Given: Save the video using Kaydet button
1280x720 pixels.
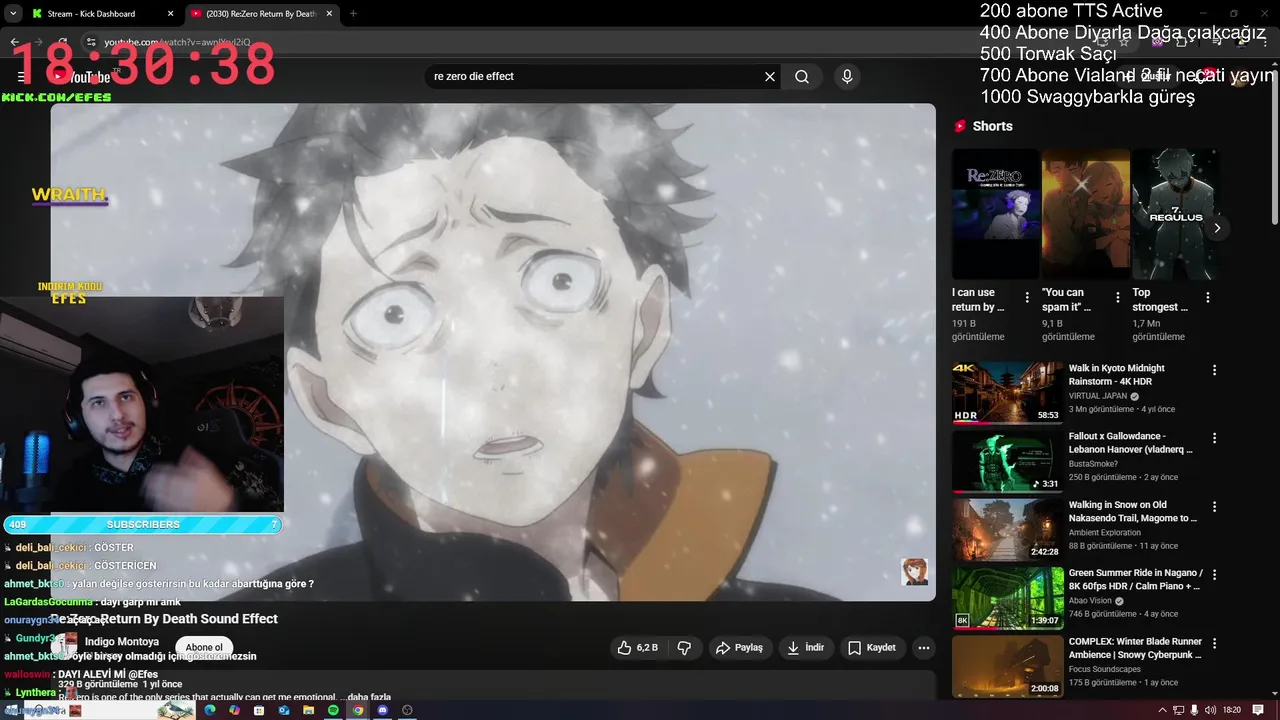Looking at the screenshot, I should [x=872, y=648].
